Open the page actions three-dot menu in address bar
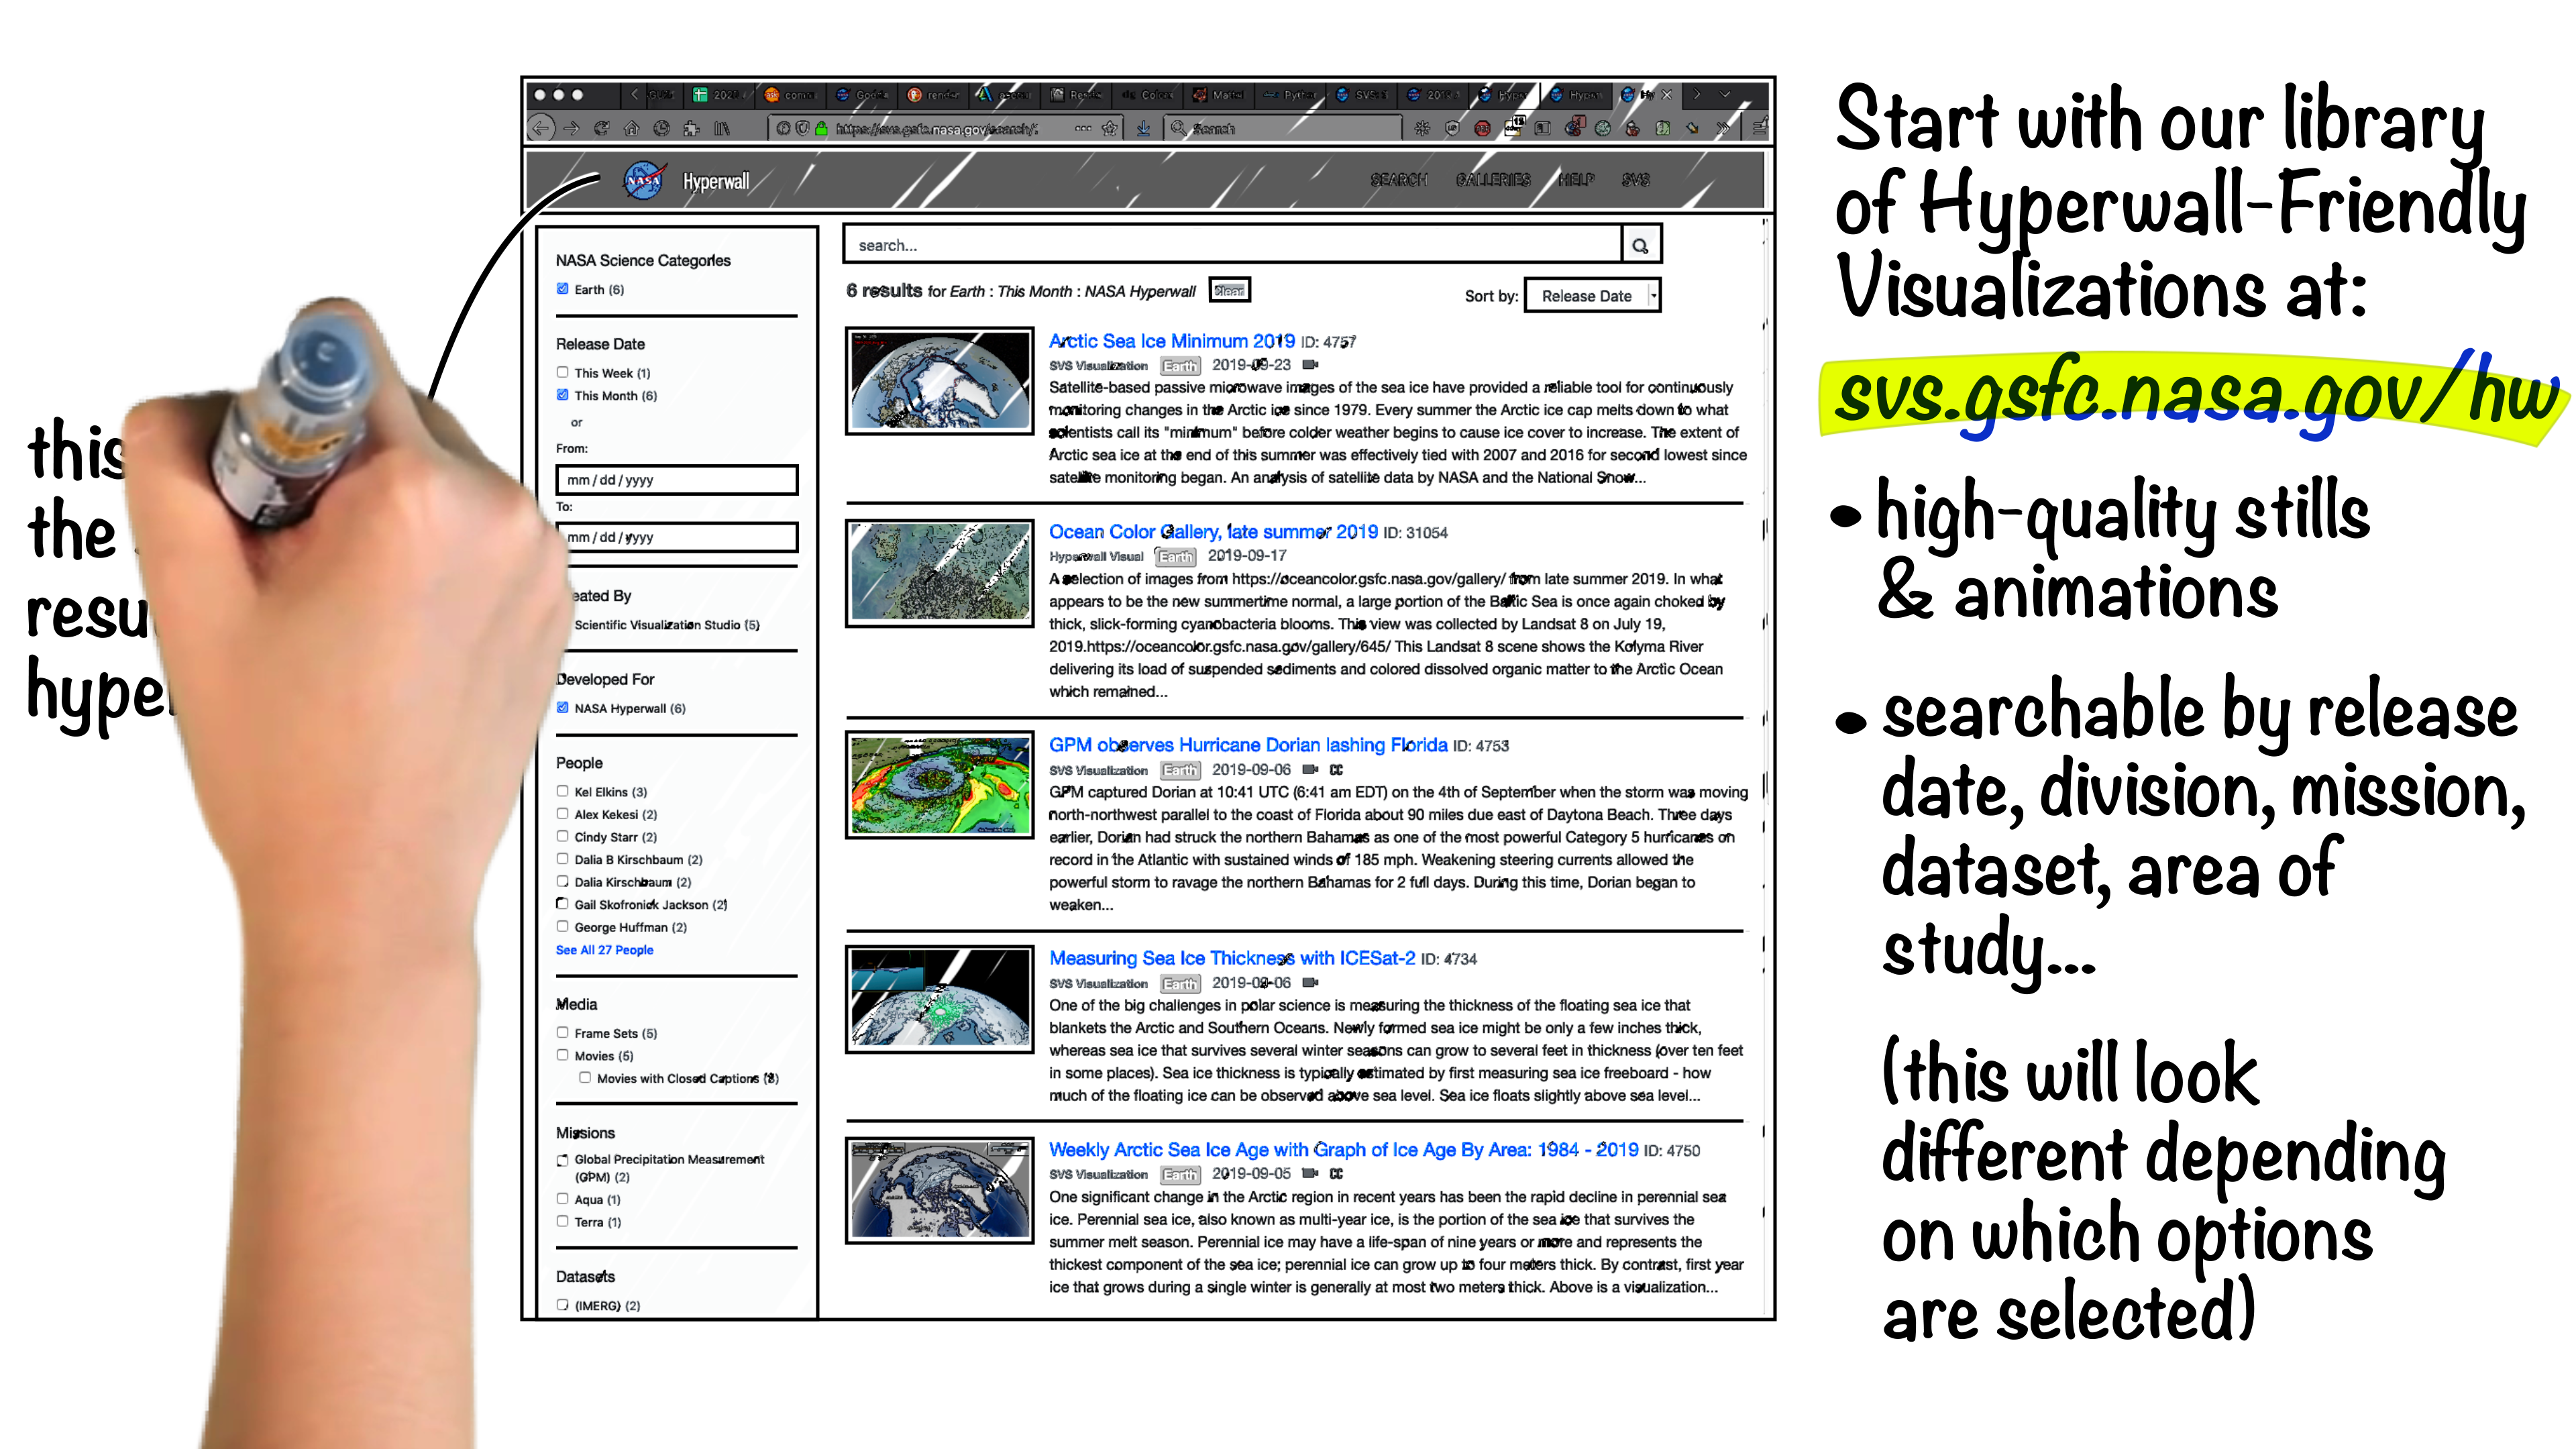 [x=1083, y=128]
